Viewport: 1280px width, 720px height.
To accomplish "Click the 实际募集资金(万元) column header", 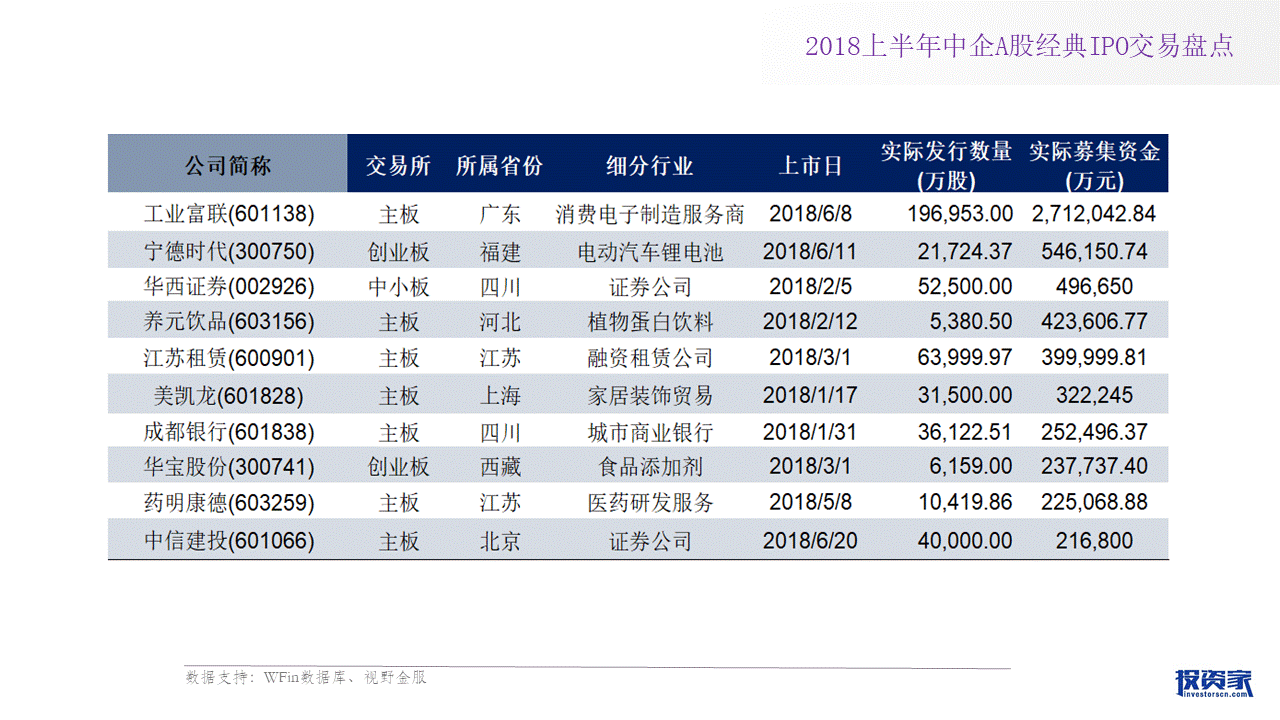I will tap(1095, 165).
